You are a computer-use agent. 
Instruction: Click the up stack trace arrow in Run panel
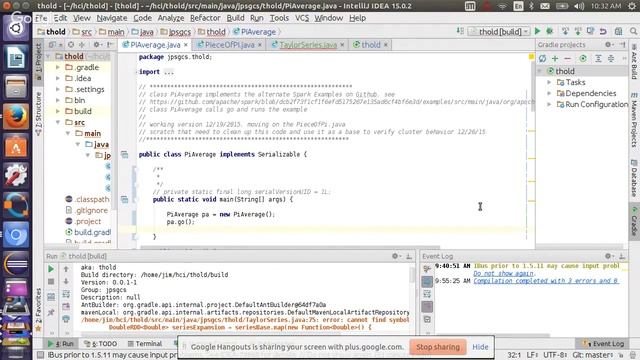(x=66, y=269)
